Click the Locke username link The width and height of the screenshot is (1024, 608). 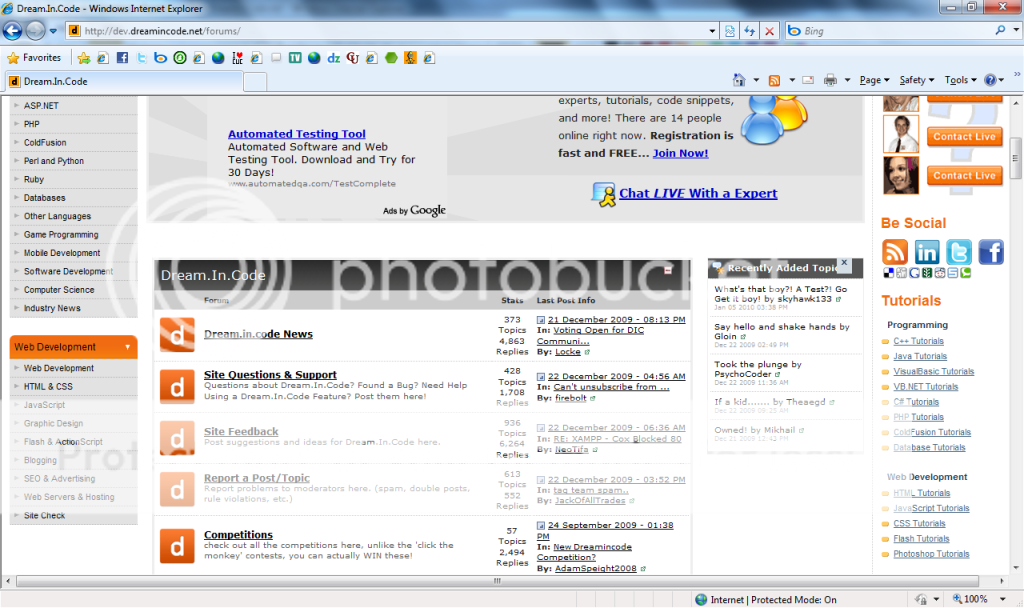[568, 351]
